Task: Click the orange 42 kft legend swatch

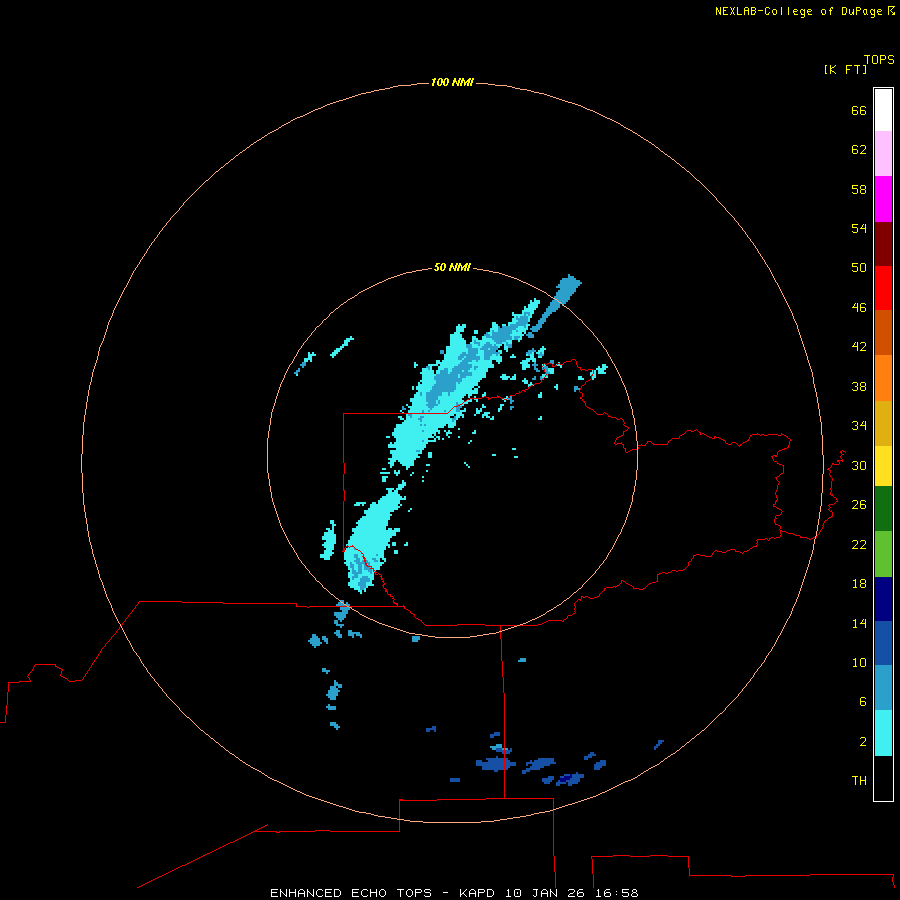Action: (883, 378)
